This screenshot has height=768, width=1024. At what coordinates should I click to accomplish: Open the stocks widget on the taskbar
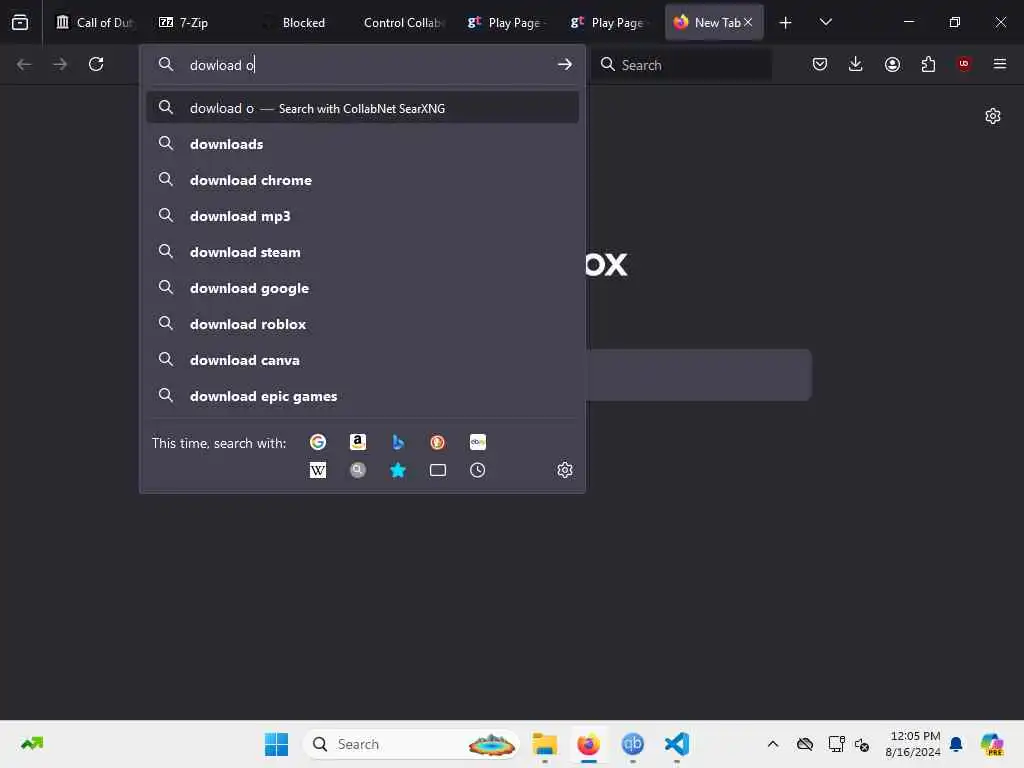point(32,744)
